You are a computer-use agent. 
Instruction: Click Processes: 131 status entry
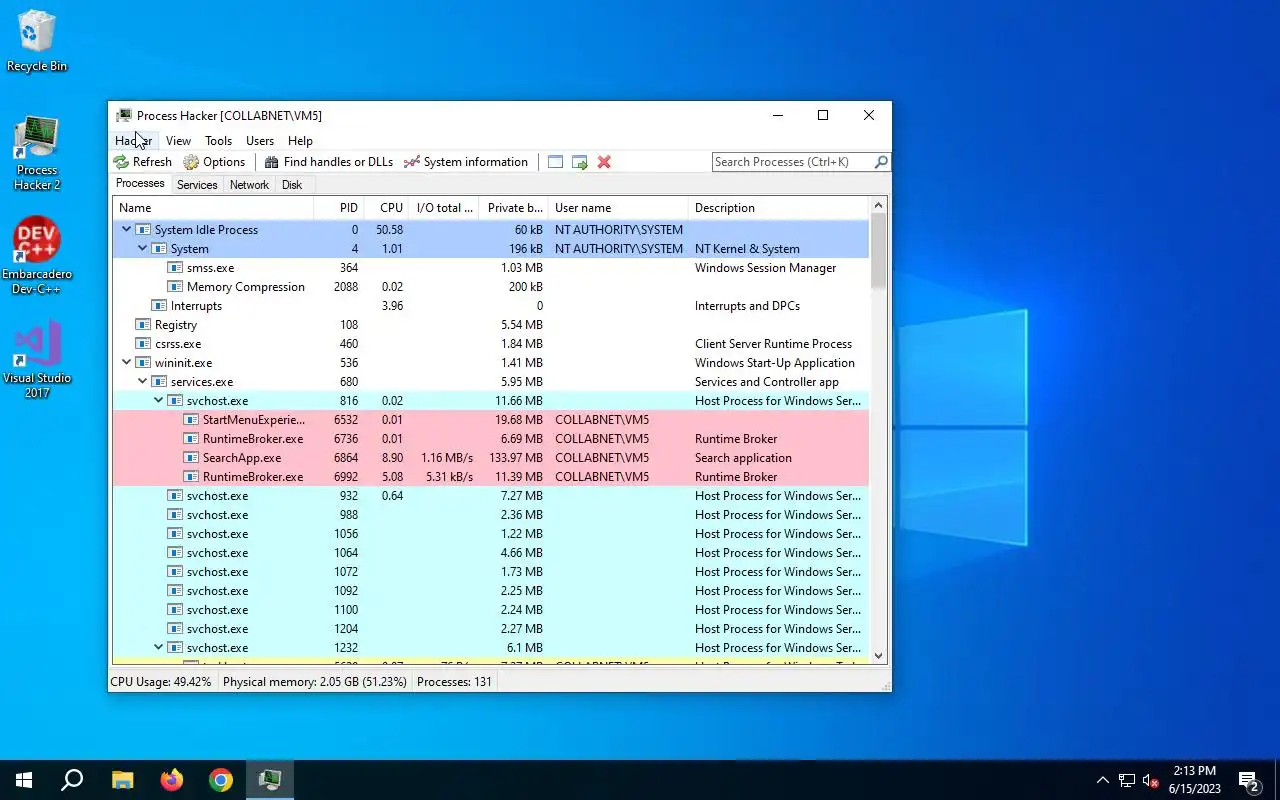[x=454, y=681]
